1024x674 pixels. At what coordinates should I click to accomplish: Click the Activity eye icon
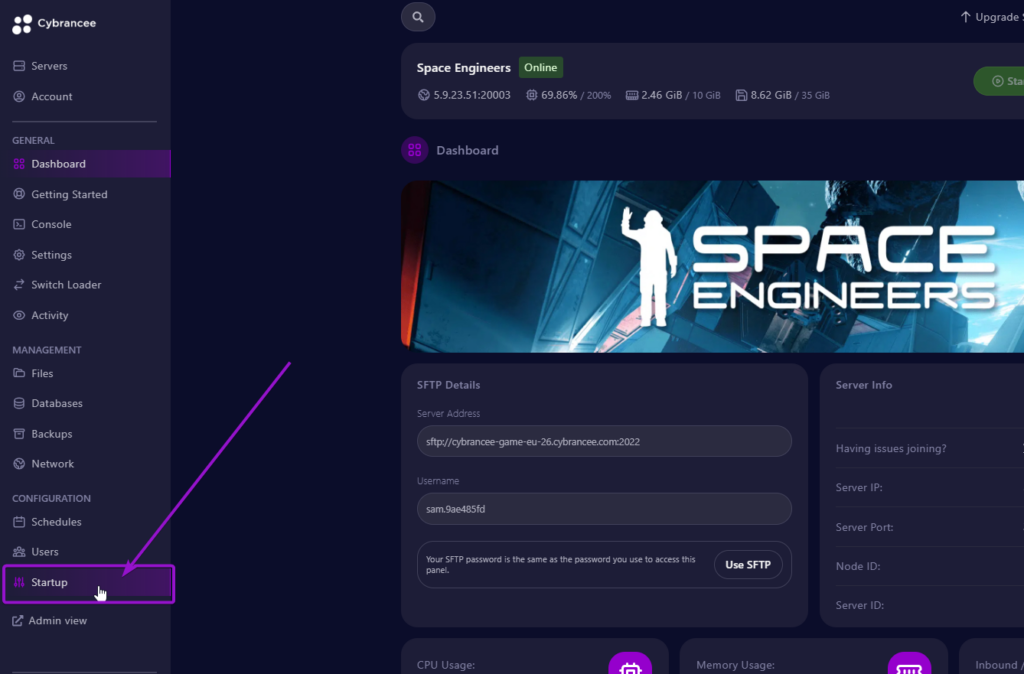pyautogui.click(x=19, y=315)
